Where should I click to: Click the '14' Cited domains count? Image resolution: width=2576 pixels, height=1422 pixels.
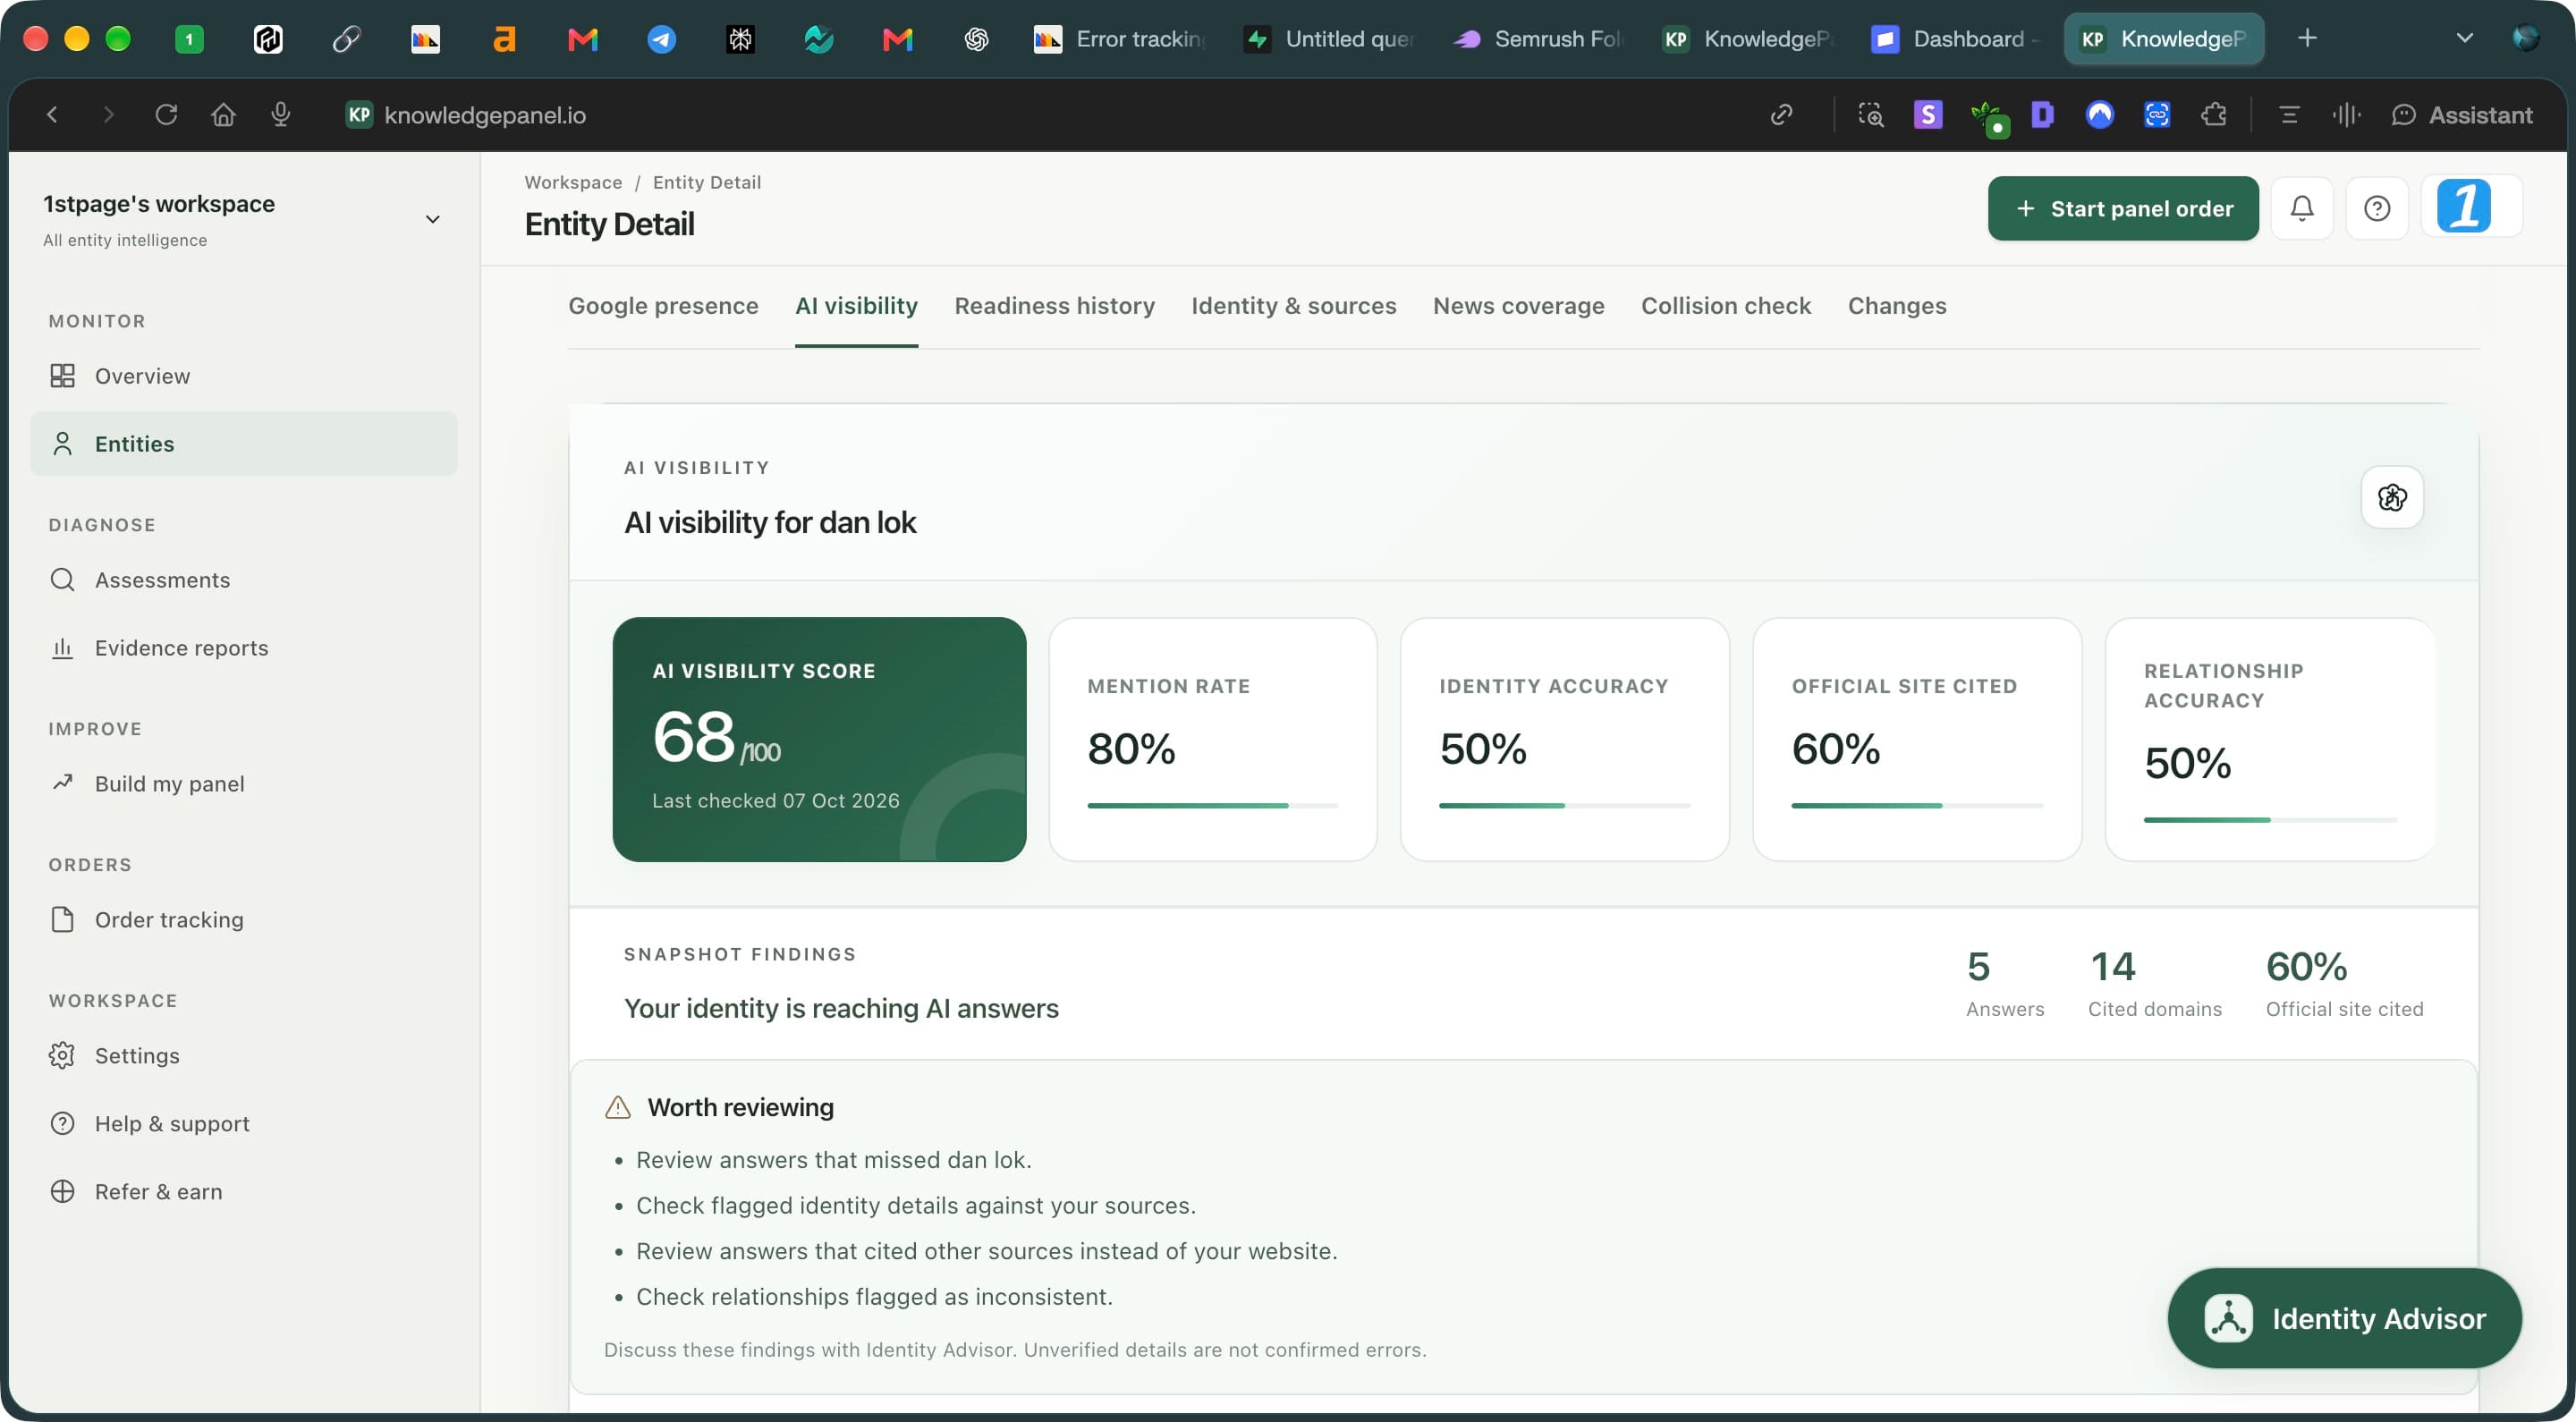tap(2112, 967)
